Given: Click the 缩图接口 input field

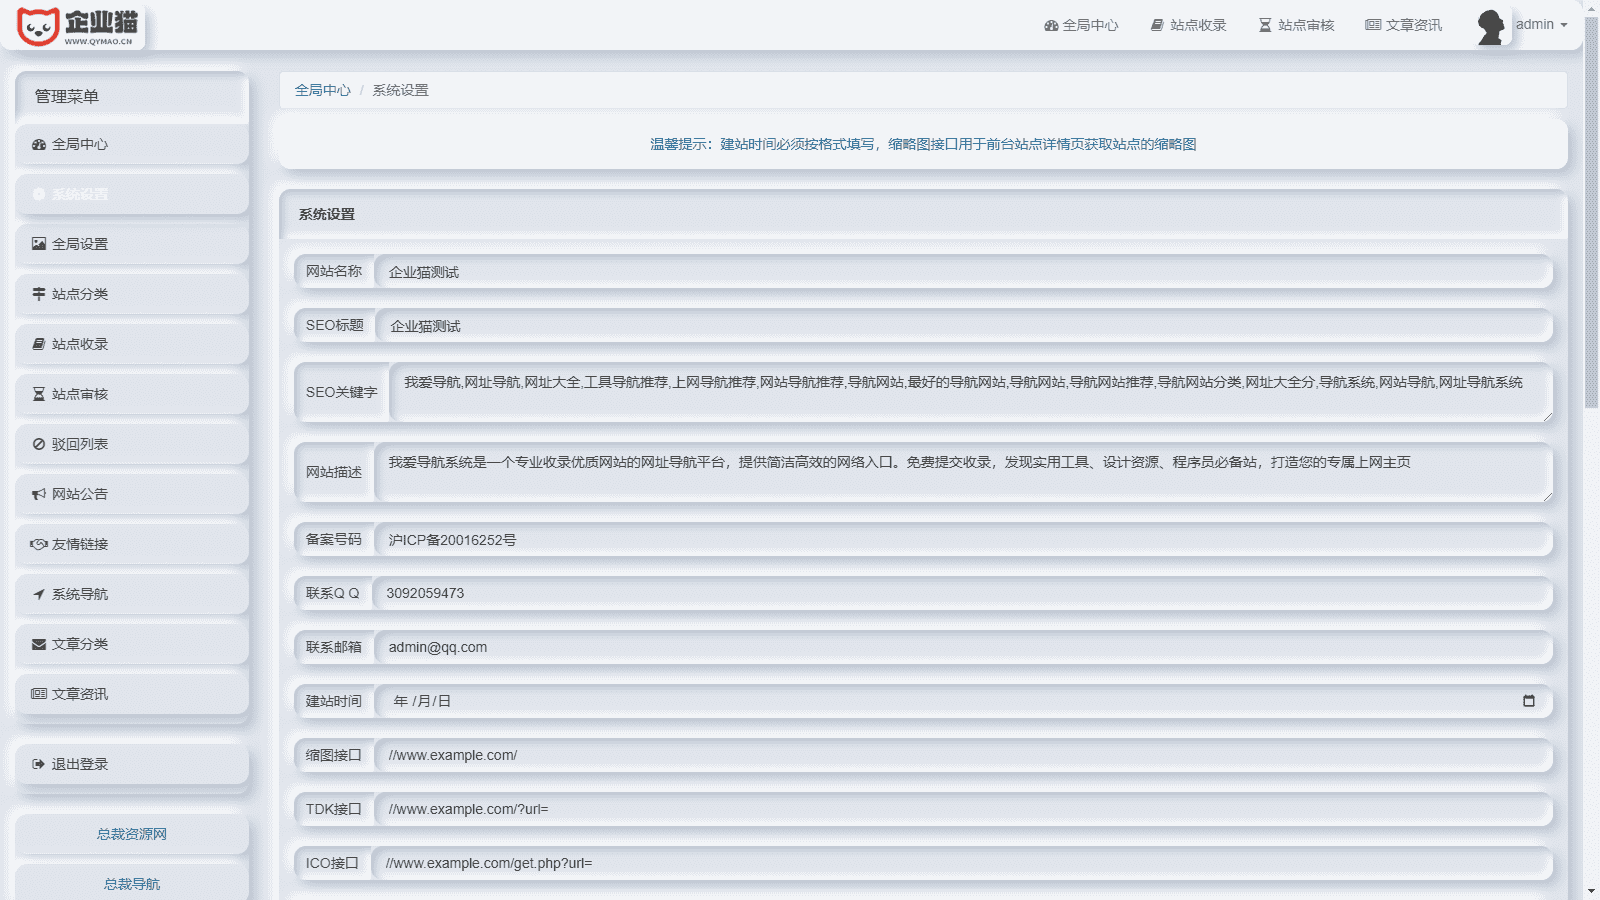Looking at the screenshot, I should click(963, 756).
